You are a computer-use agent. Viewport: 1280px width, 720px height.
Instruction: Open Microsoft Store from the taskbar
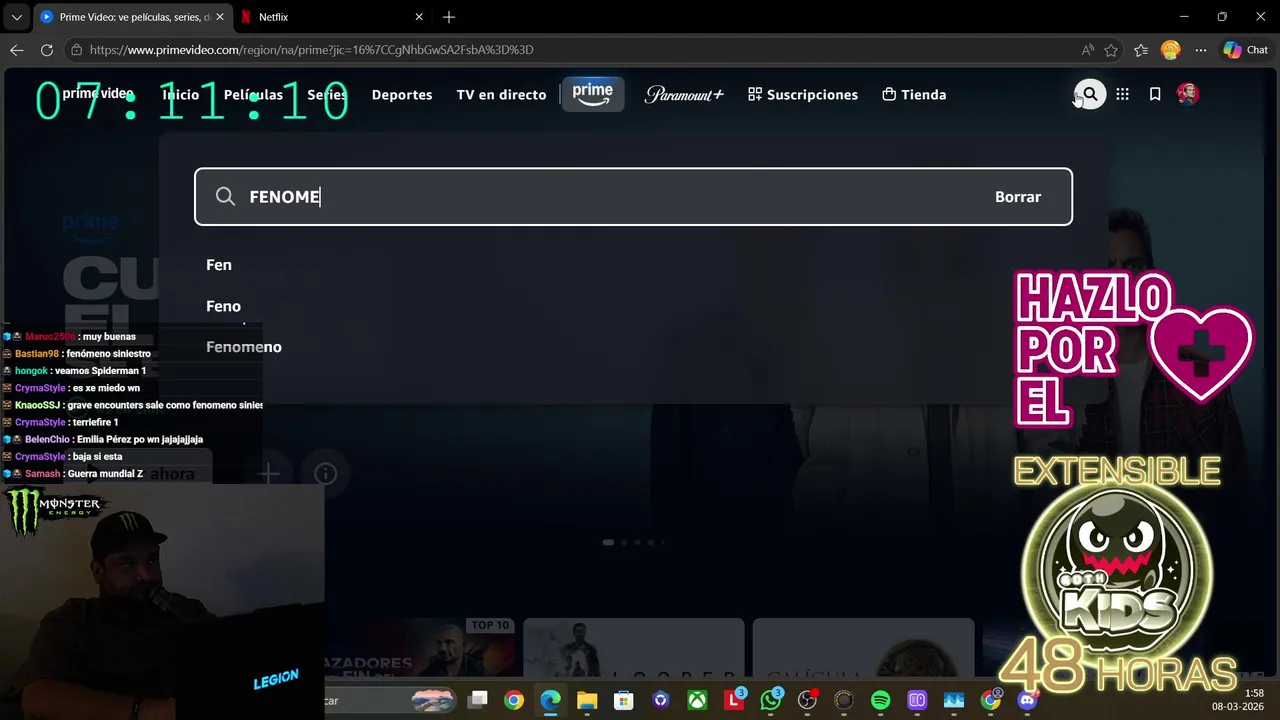point(624,700)
